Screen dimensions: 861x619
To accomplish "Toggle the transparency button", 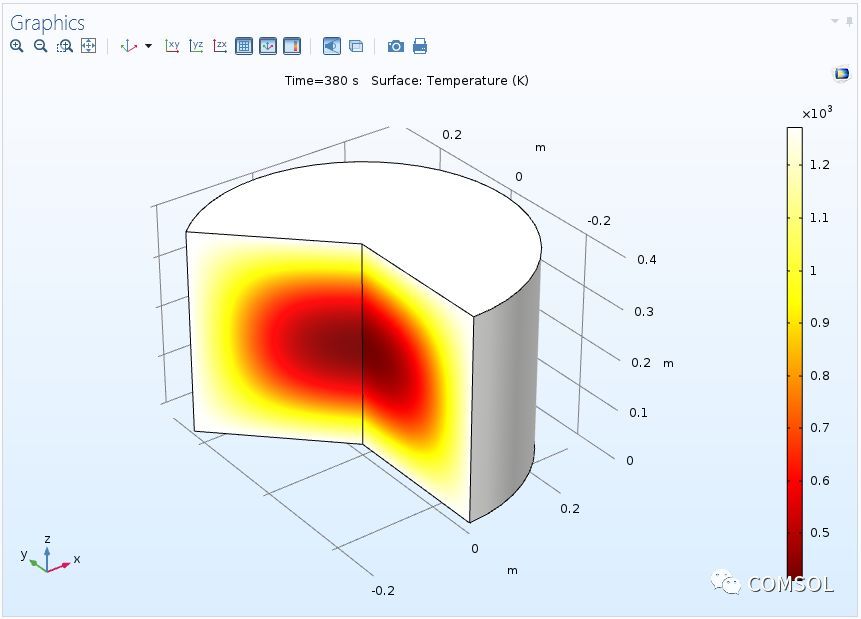I will tap(356, 46).
